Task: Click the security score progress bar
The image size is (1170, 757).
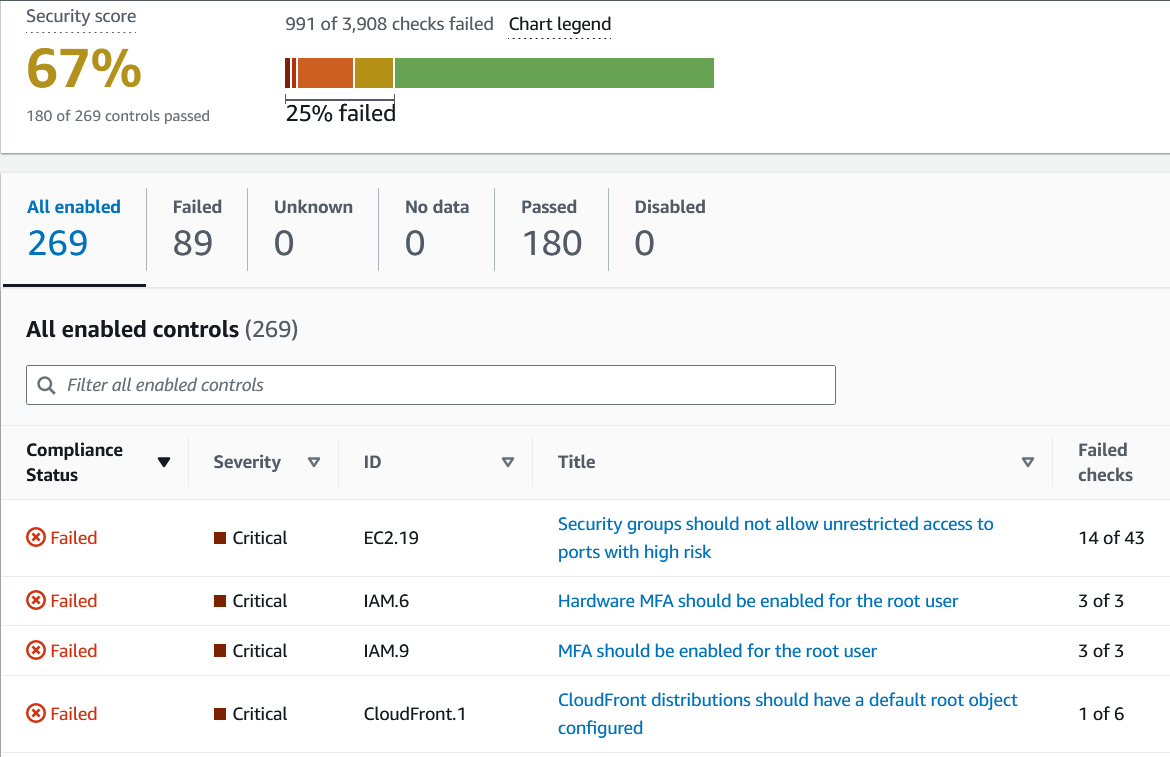Action: 498,72
